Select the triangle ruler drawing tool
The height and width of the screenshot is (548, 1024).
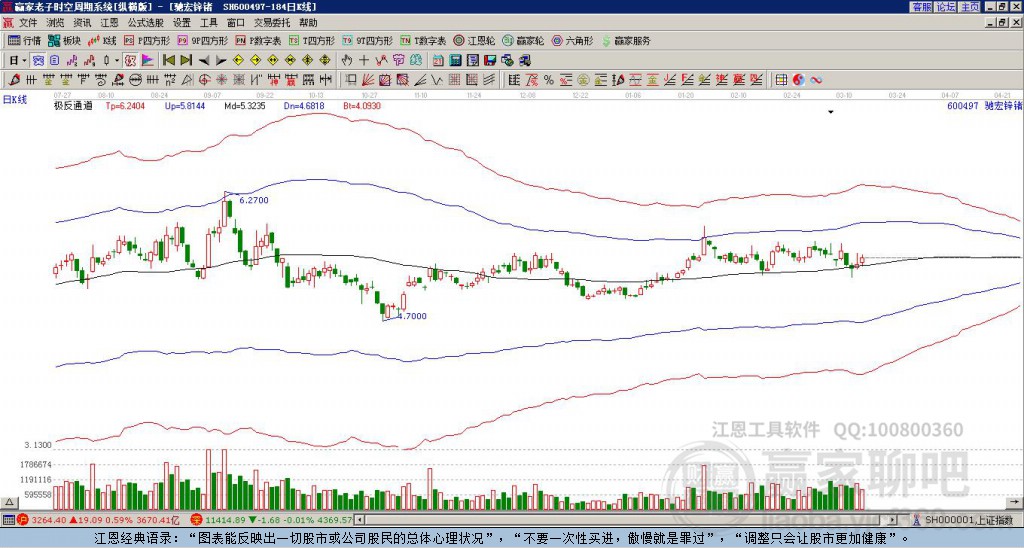coord(187,80)
